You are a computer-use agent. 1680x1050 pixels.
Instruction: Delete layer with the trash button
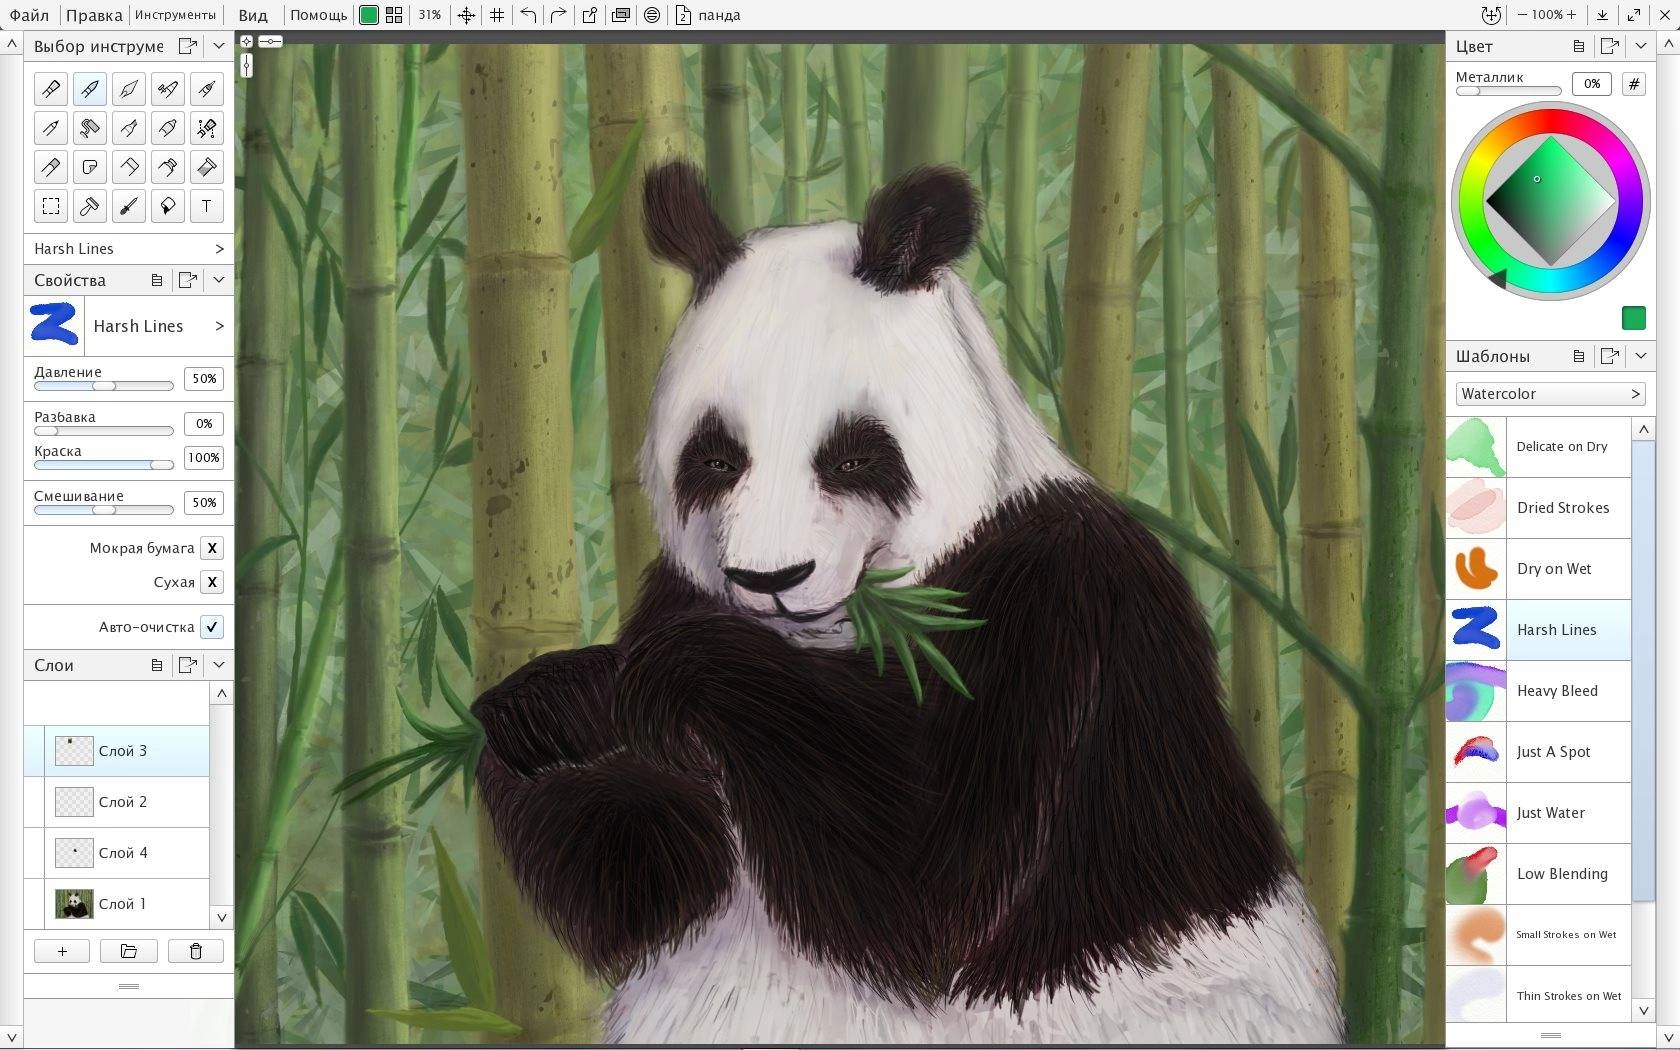pyautogui.click(x=196, y=951)
